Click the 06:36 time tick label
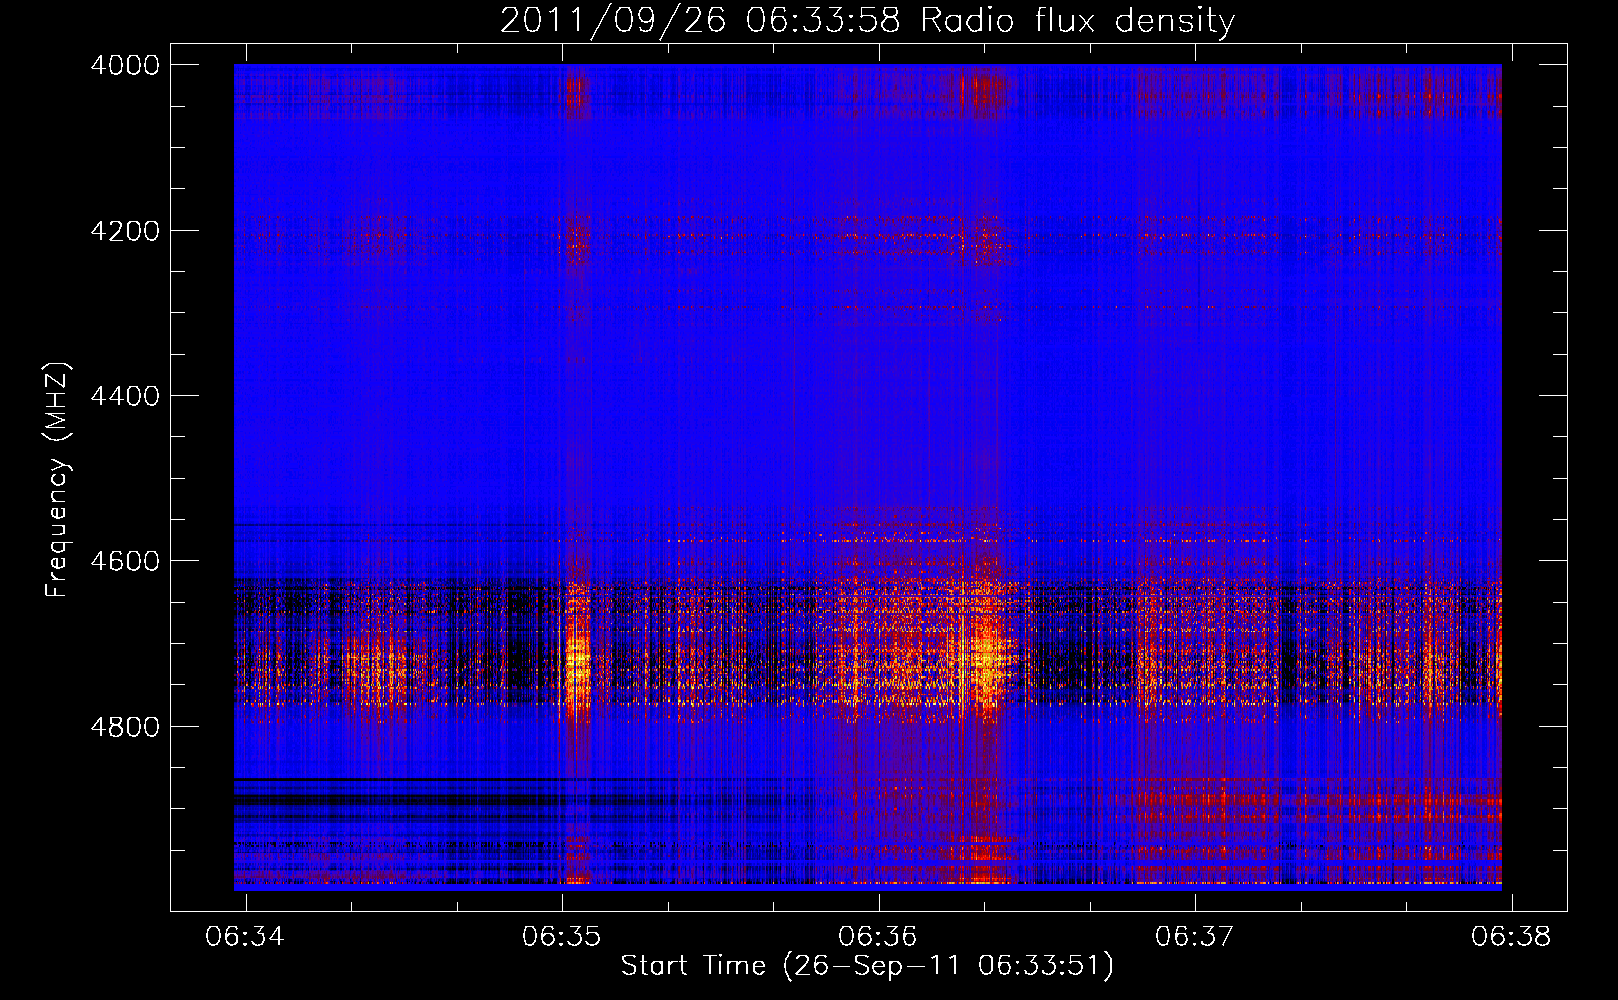This screenshot has width=1618, height=1000. pyautogui.click(x=878, y=936)
